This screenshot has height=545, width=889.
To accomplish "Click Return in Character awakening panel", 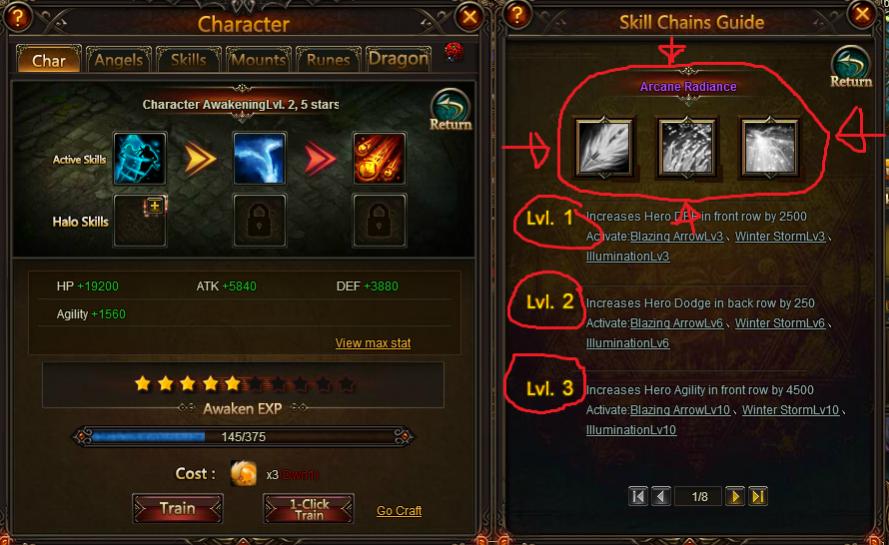I will (x=451, y=110).
